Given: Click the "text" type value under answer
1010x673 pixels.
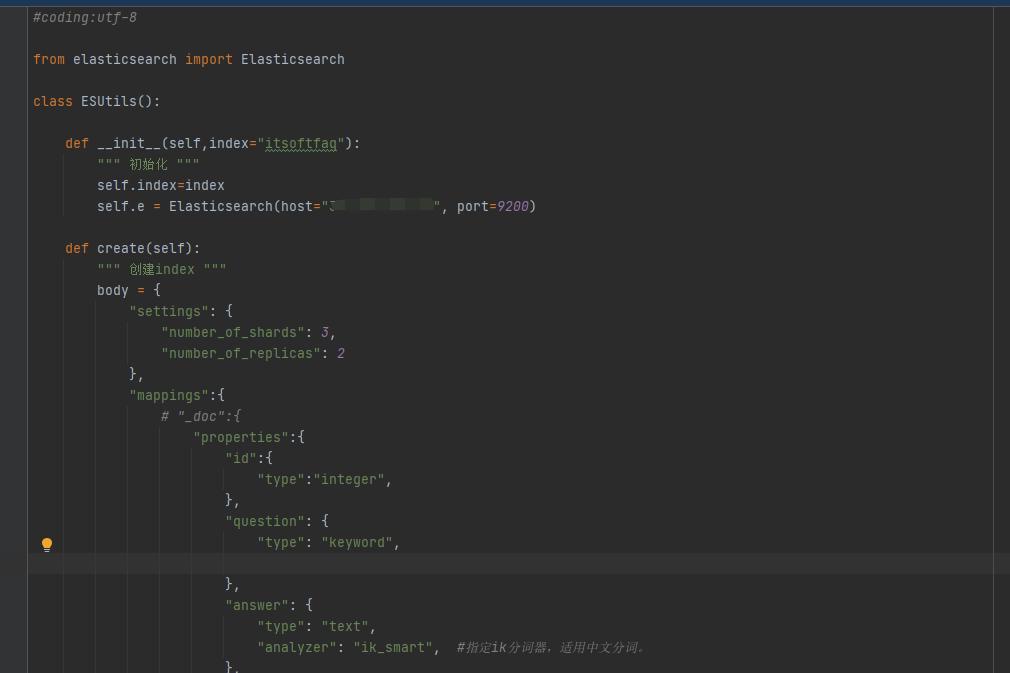Looking at the screenshot, I should tap(345, 627).
